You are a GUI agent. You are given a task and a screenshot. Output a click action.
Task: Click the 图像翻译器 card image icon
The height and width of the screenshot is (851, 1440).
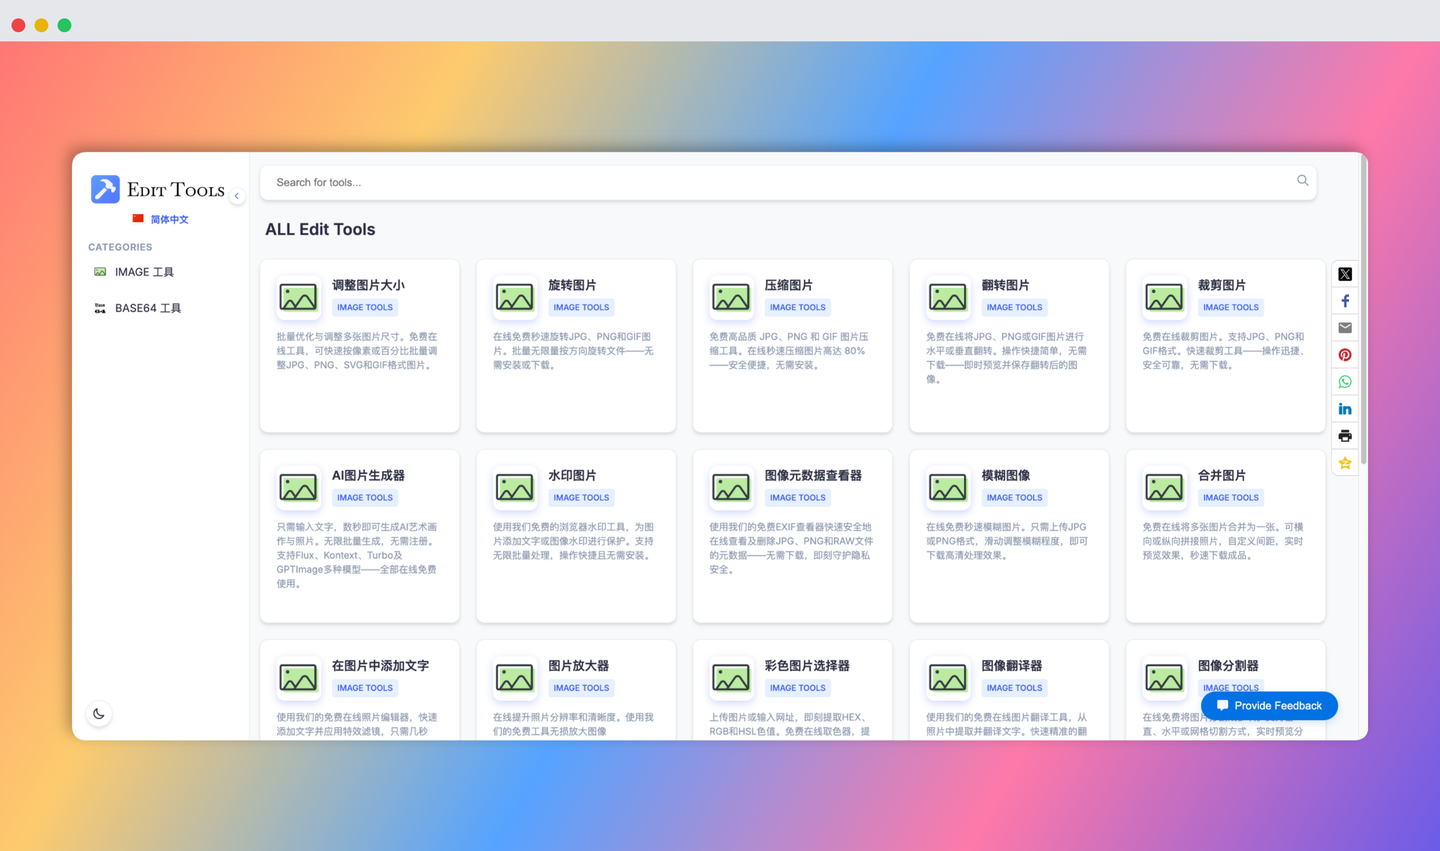948,678
